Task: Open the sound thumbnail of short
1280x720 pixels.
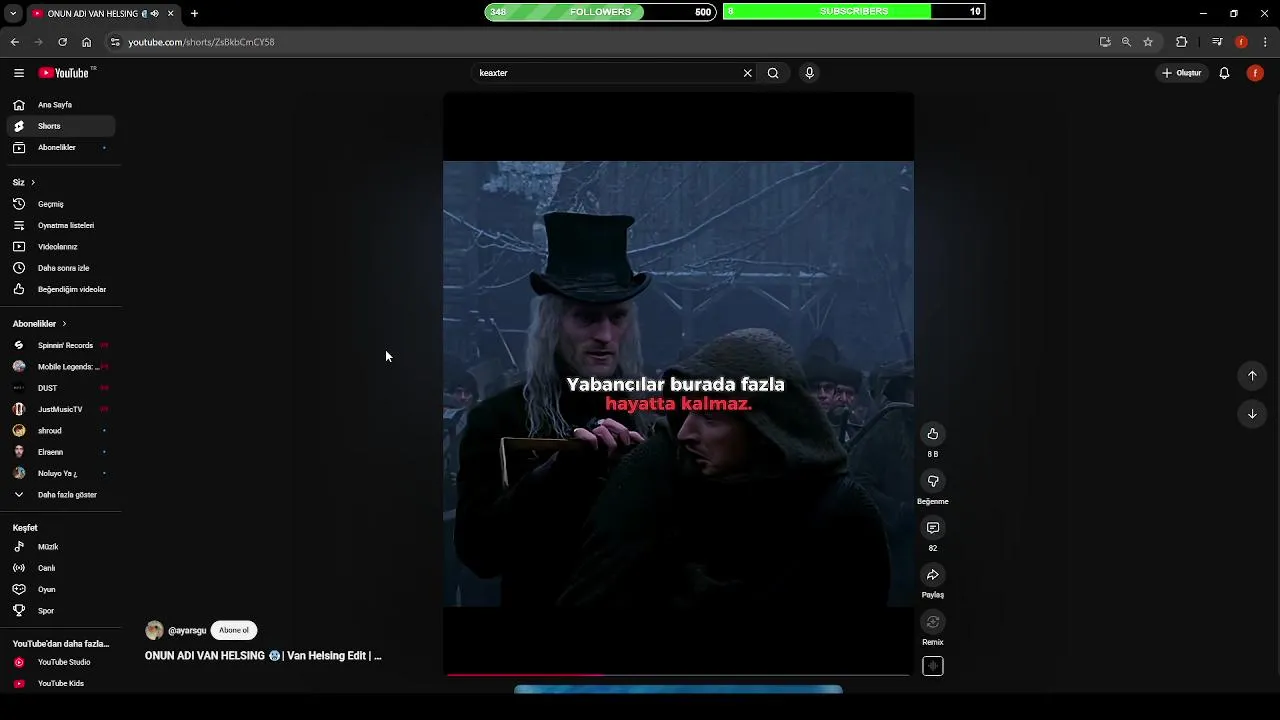Action: pyautogui.click(x=933, y=666)
